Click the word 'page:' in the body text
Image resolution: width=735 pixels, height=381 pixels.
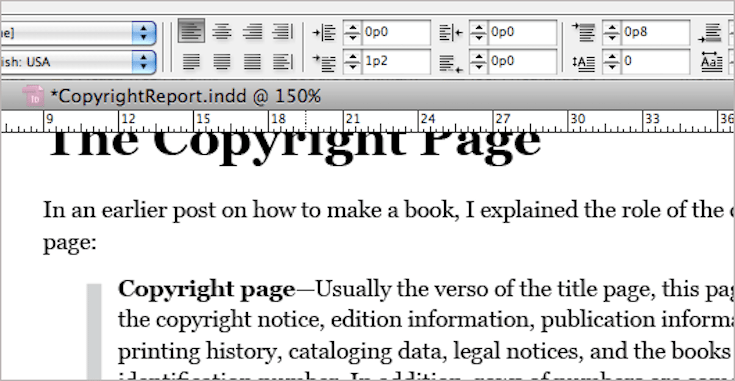[70, 243]
